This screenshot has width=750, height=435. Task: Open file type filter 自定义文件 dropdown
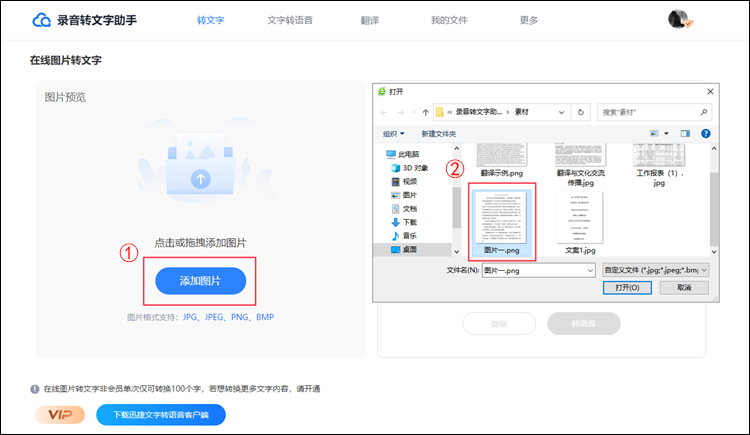(x=655, y=270)
